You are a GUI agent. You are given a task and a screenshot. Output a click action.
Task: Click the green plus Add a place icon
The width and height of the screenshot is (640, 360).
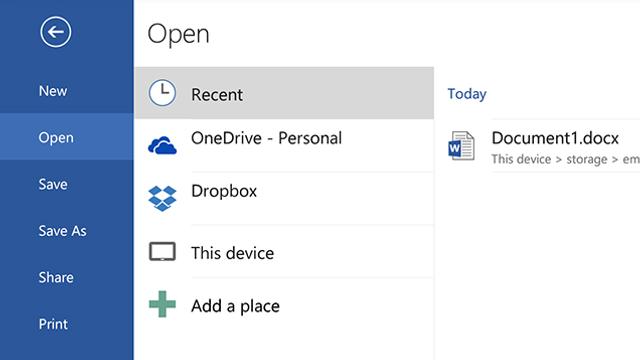pyautogui.click(x=162, y=304)
